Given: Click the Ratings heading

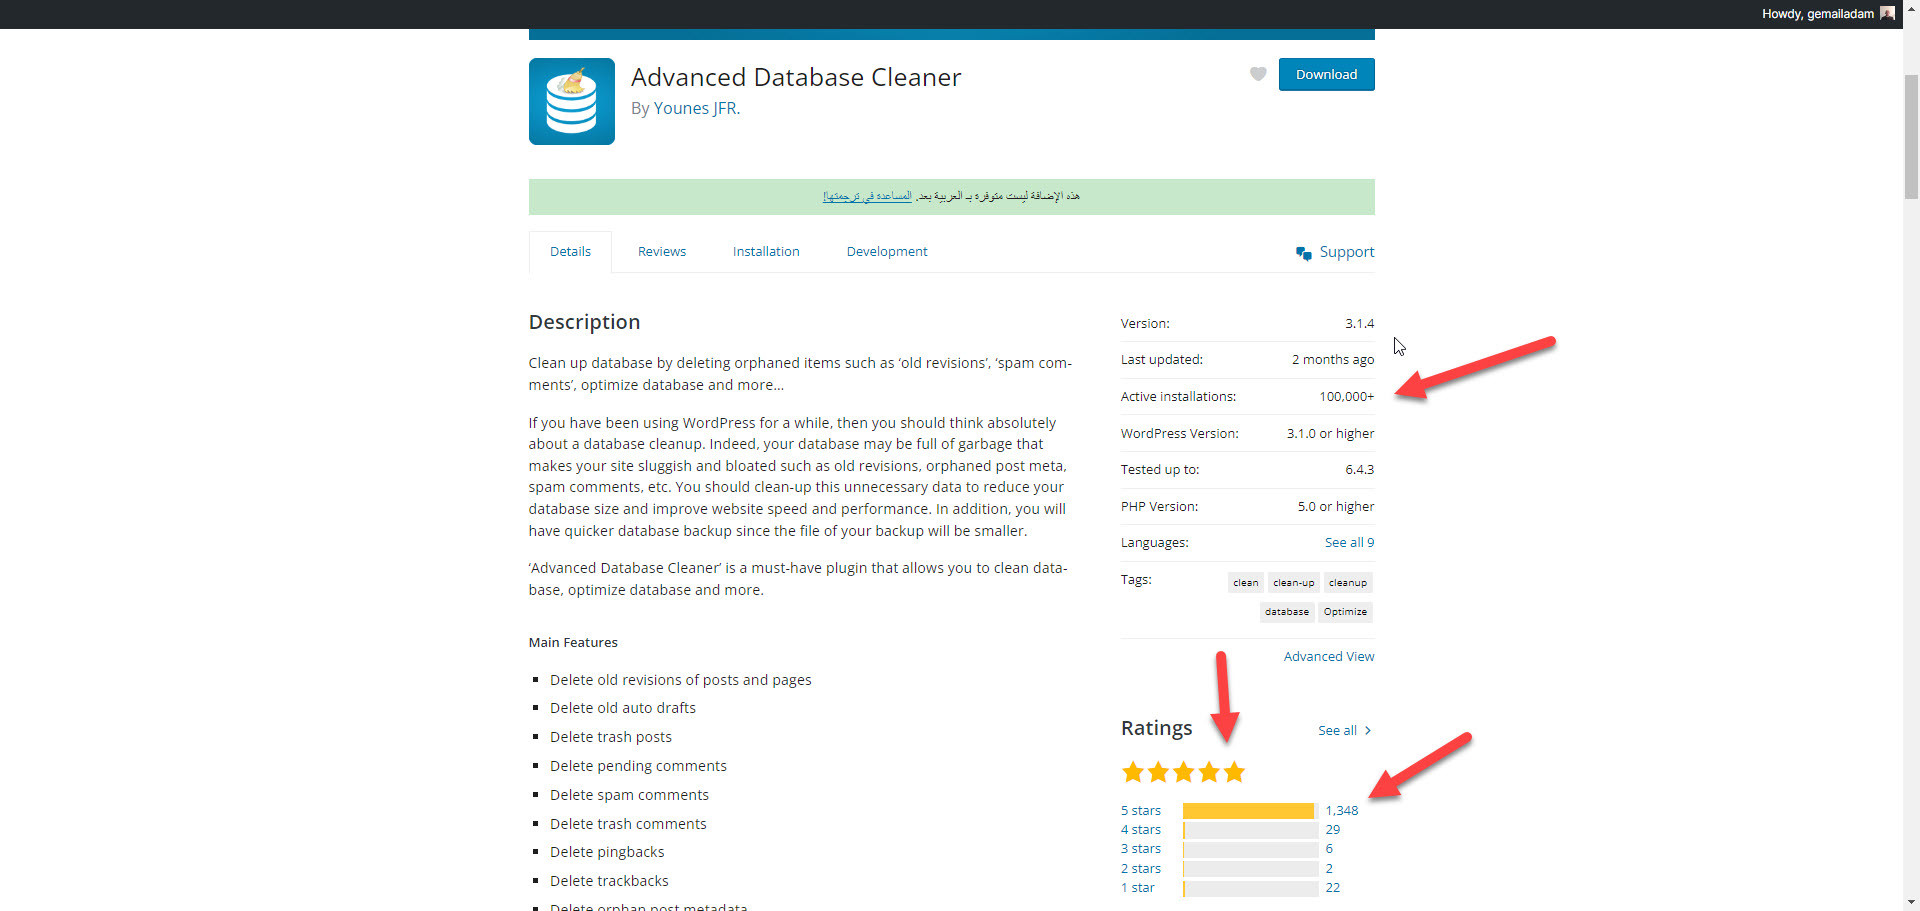Looking at the screenshot, I should (1157, 728).
